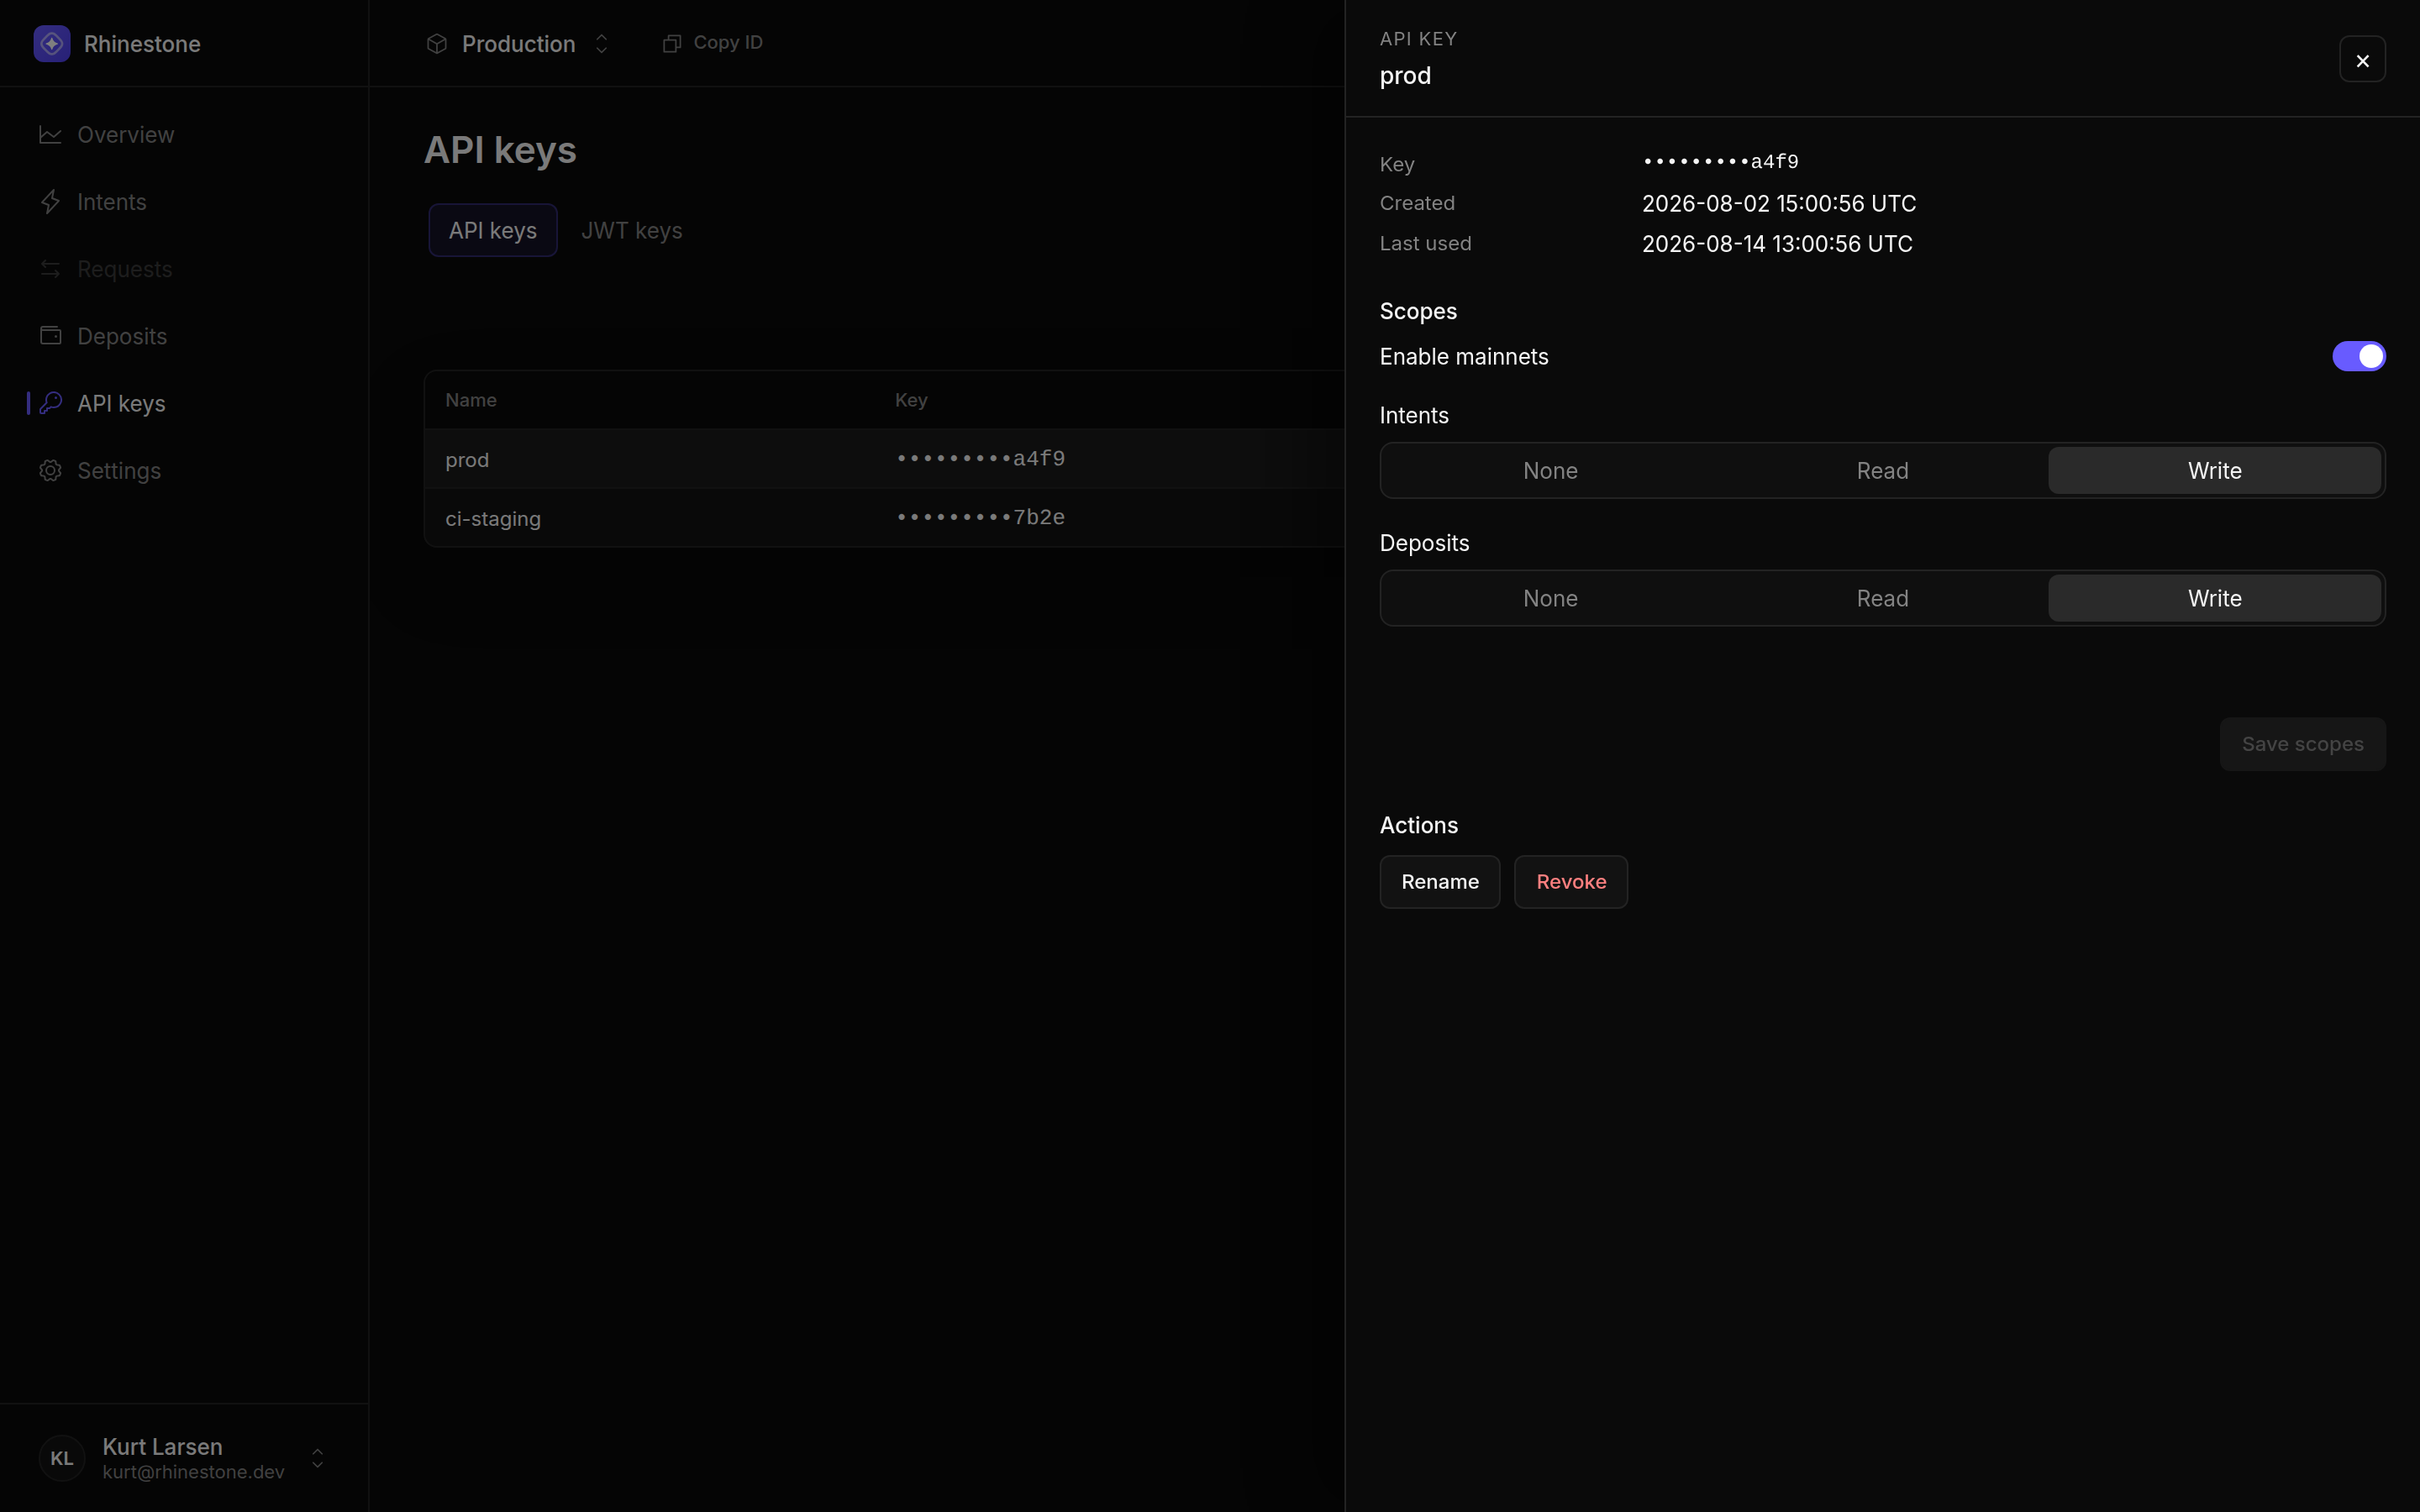This screenshot has width=2420, height=1512.
Task: Switch to the JWT keys tab
Action: click(632, 230)
